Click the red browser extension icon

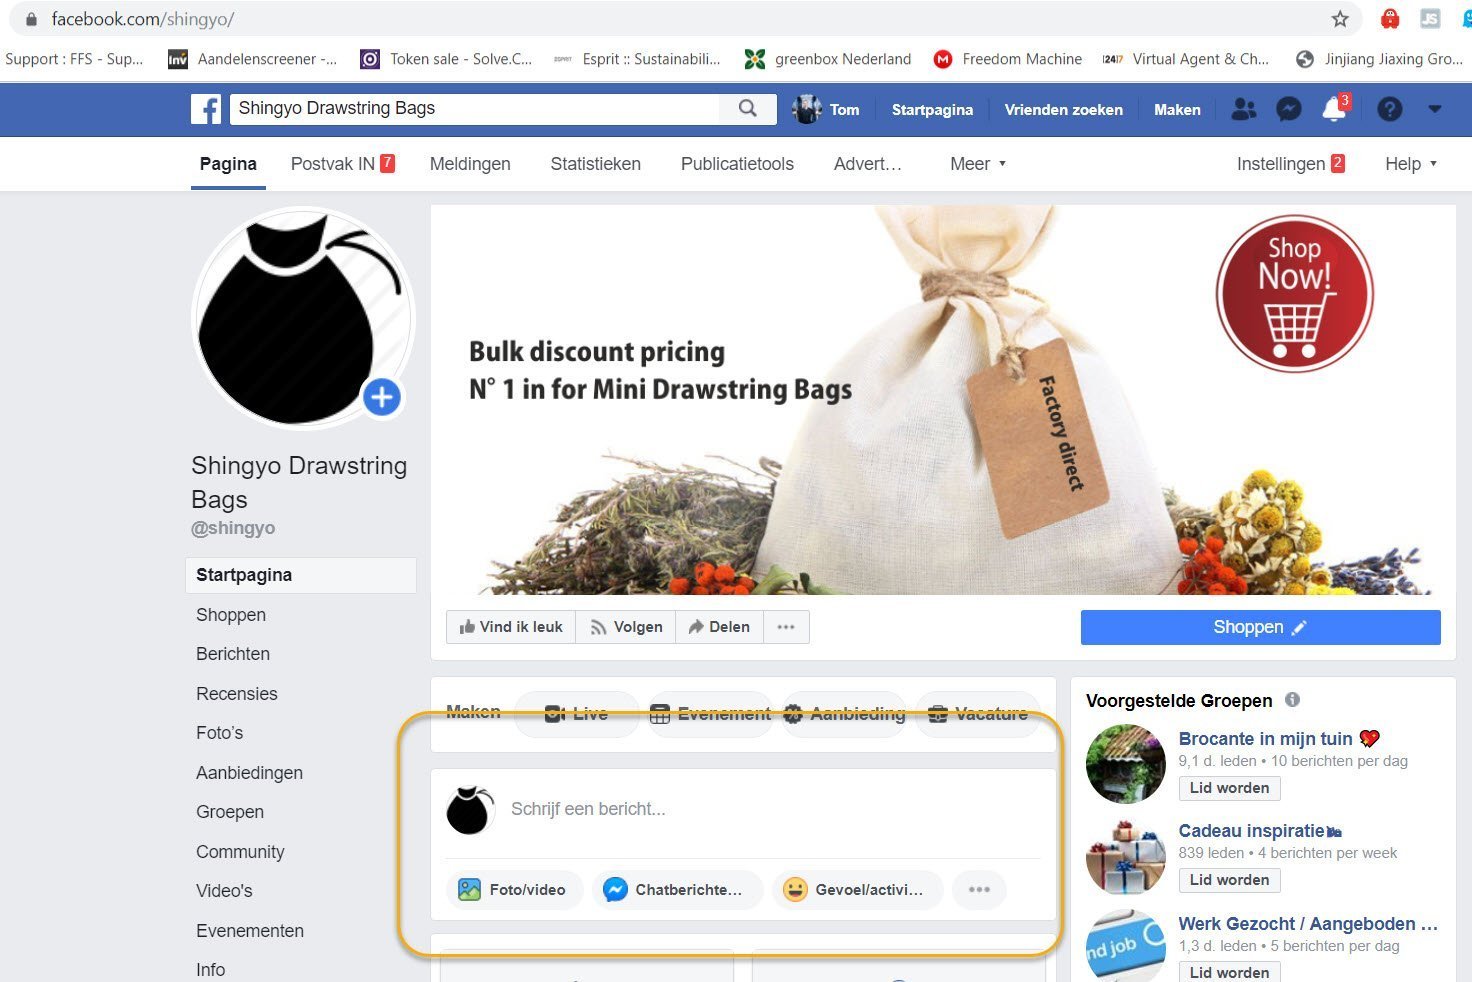[1389, 19]
